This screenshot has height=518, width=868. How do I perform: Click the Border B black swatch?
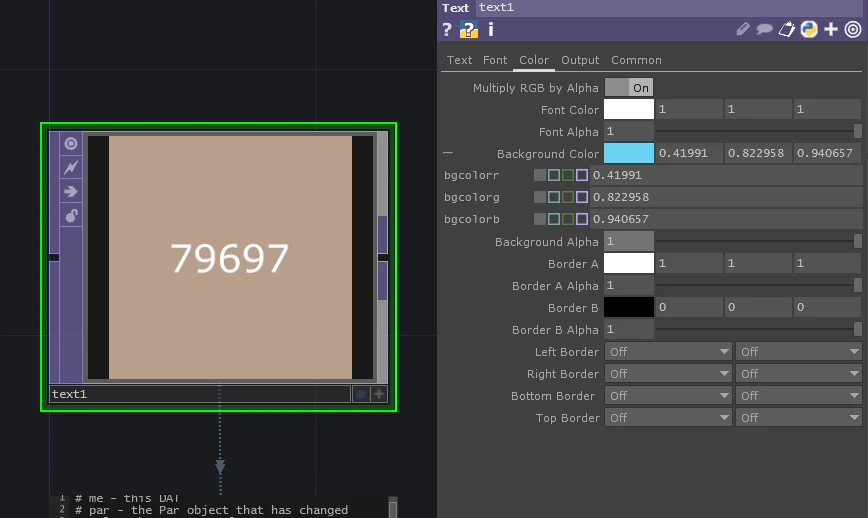[629, 307]
